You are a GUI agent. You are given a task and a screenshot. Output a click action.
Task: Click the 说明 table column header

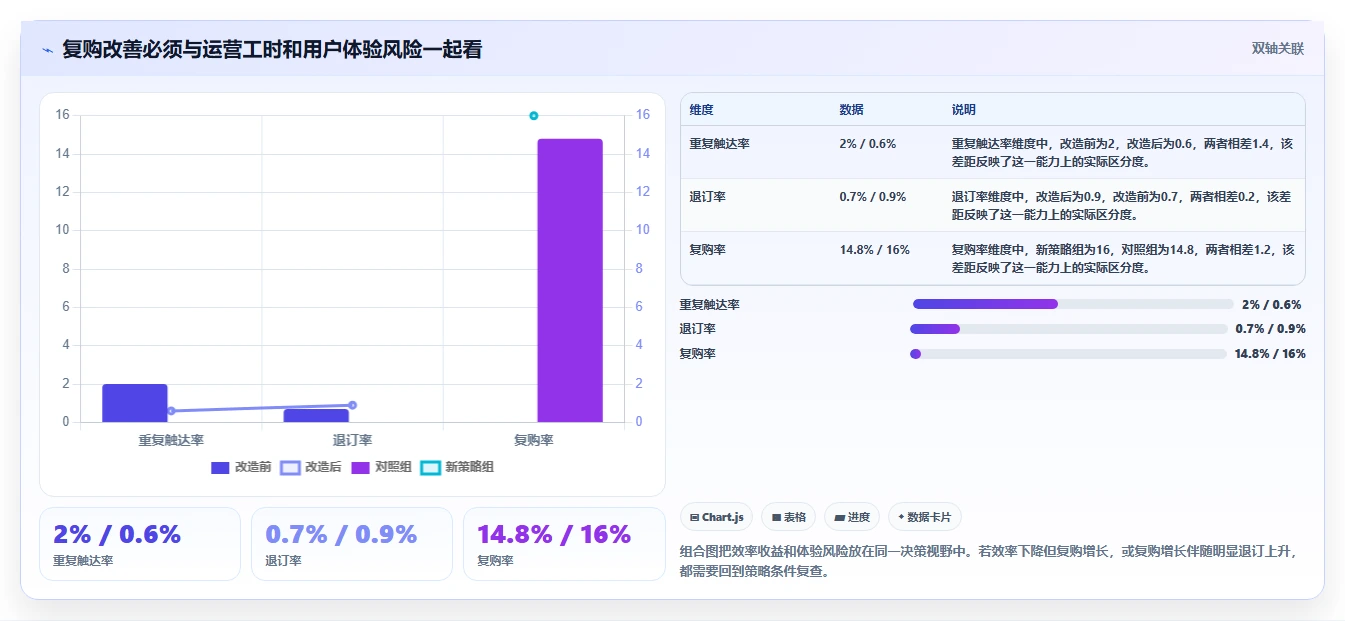[964, 110]
